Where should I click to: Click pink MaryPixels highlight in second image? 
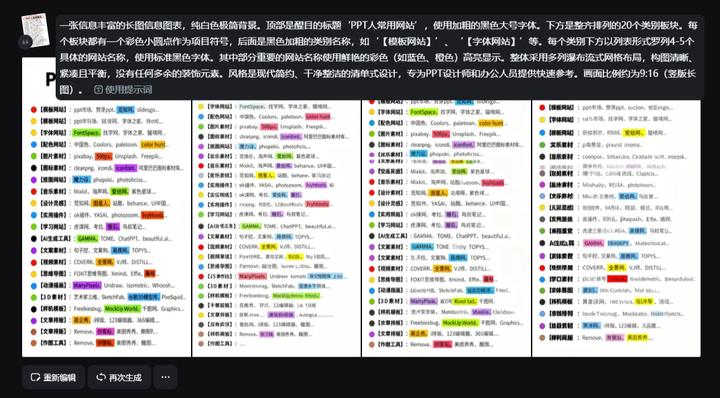[x=252, y=276]
